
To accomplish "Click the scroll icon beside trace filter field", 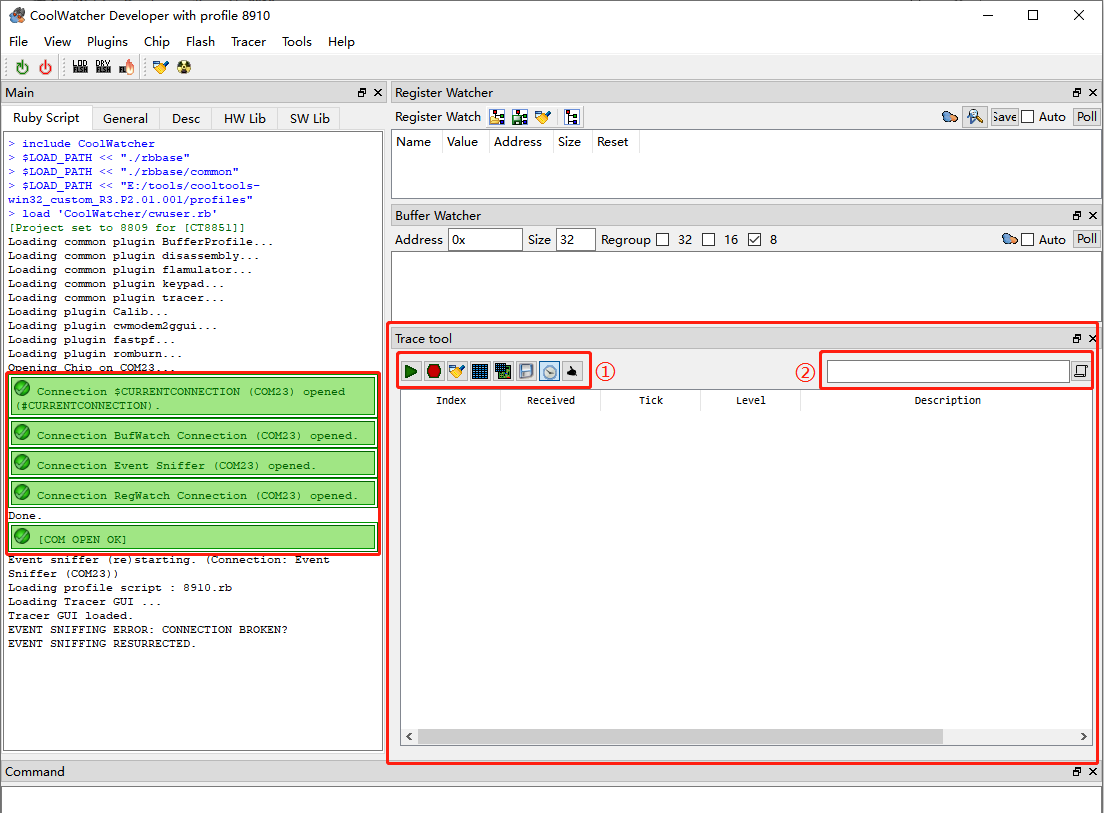I will click(1081, 371).
